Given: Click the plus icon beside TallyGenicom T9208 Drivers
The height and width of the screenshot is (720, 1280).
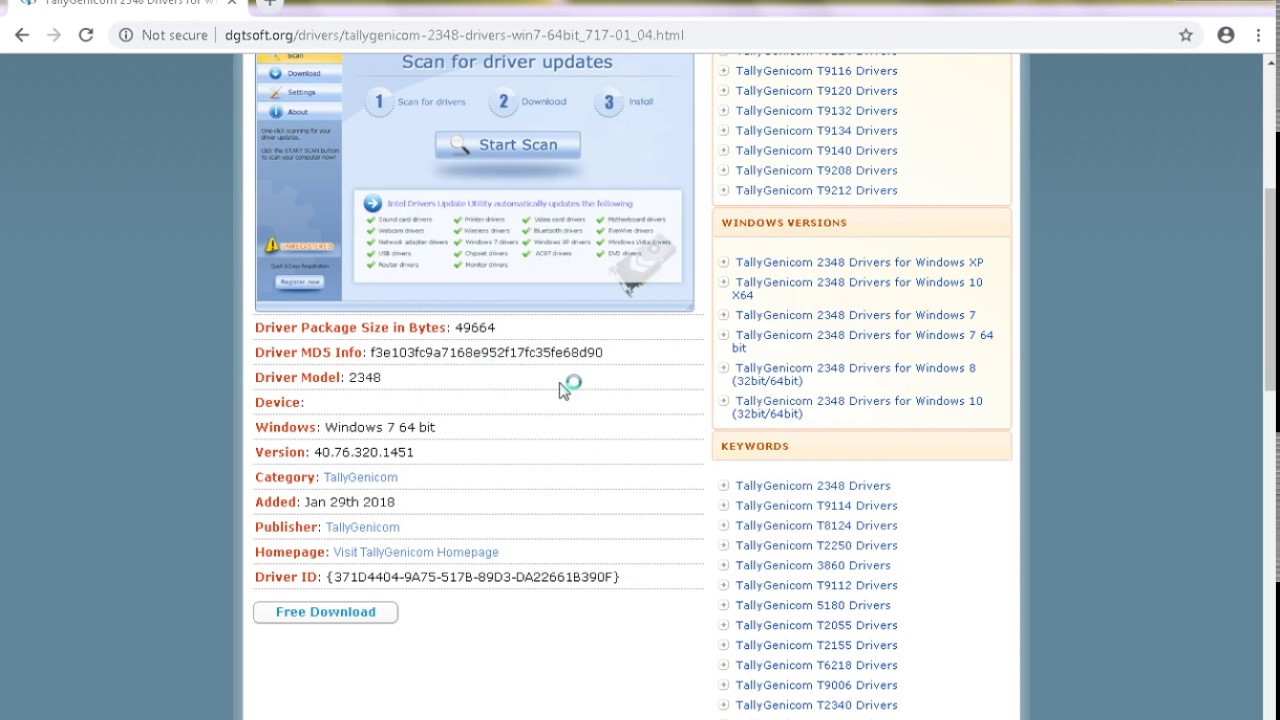Looking at the screenshot, I should point(724,171).
